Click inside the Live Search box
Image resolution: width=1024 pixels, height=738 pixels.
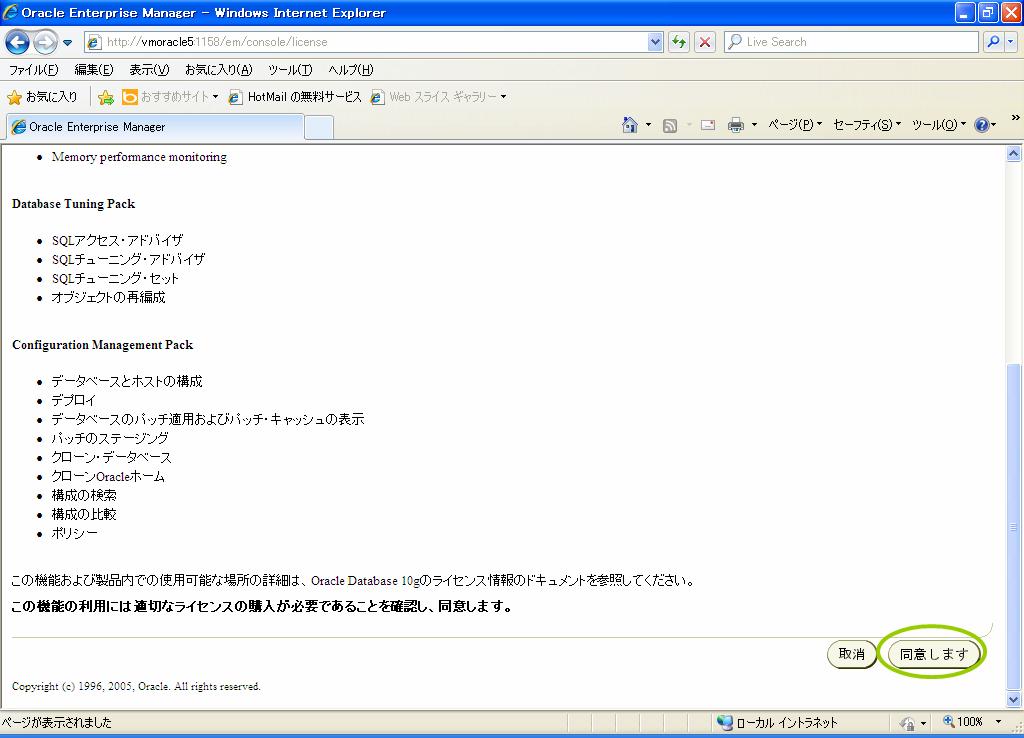[852, 42]
